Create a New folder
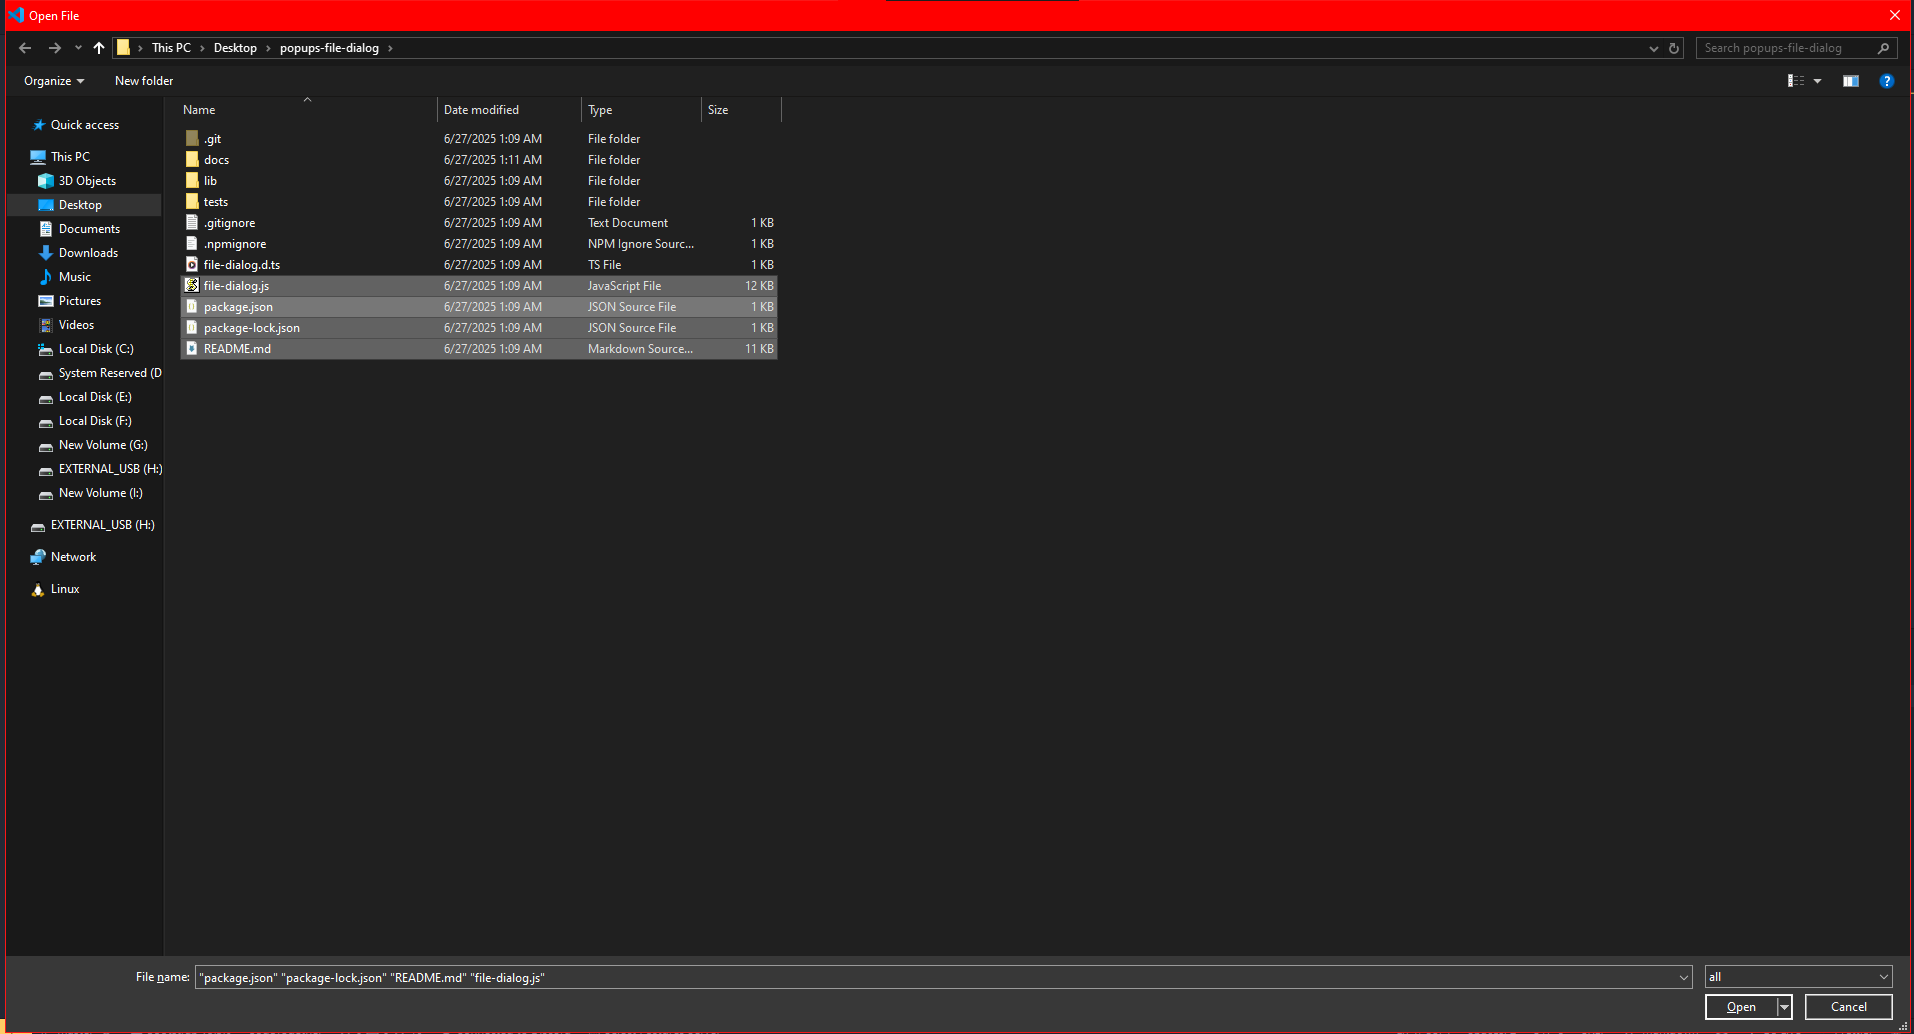This screenshot has height=1034, width=1914. pos(144,81)
